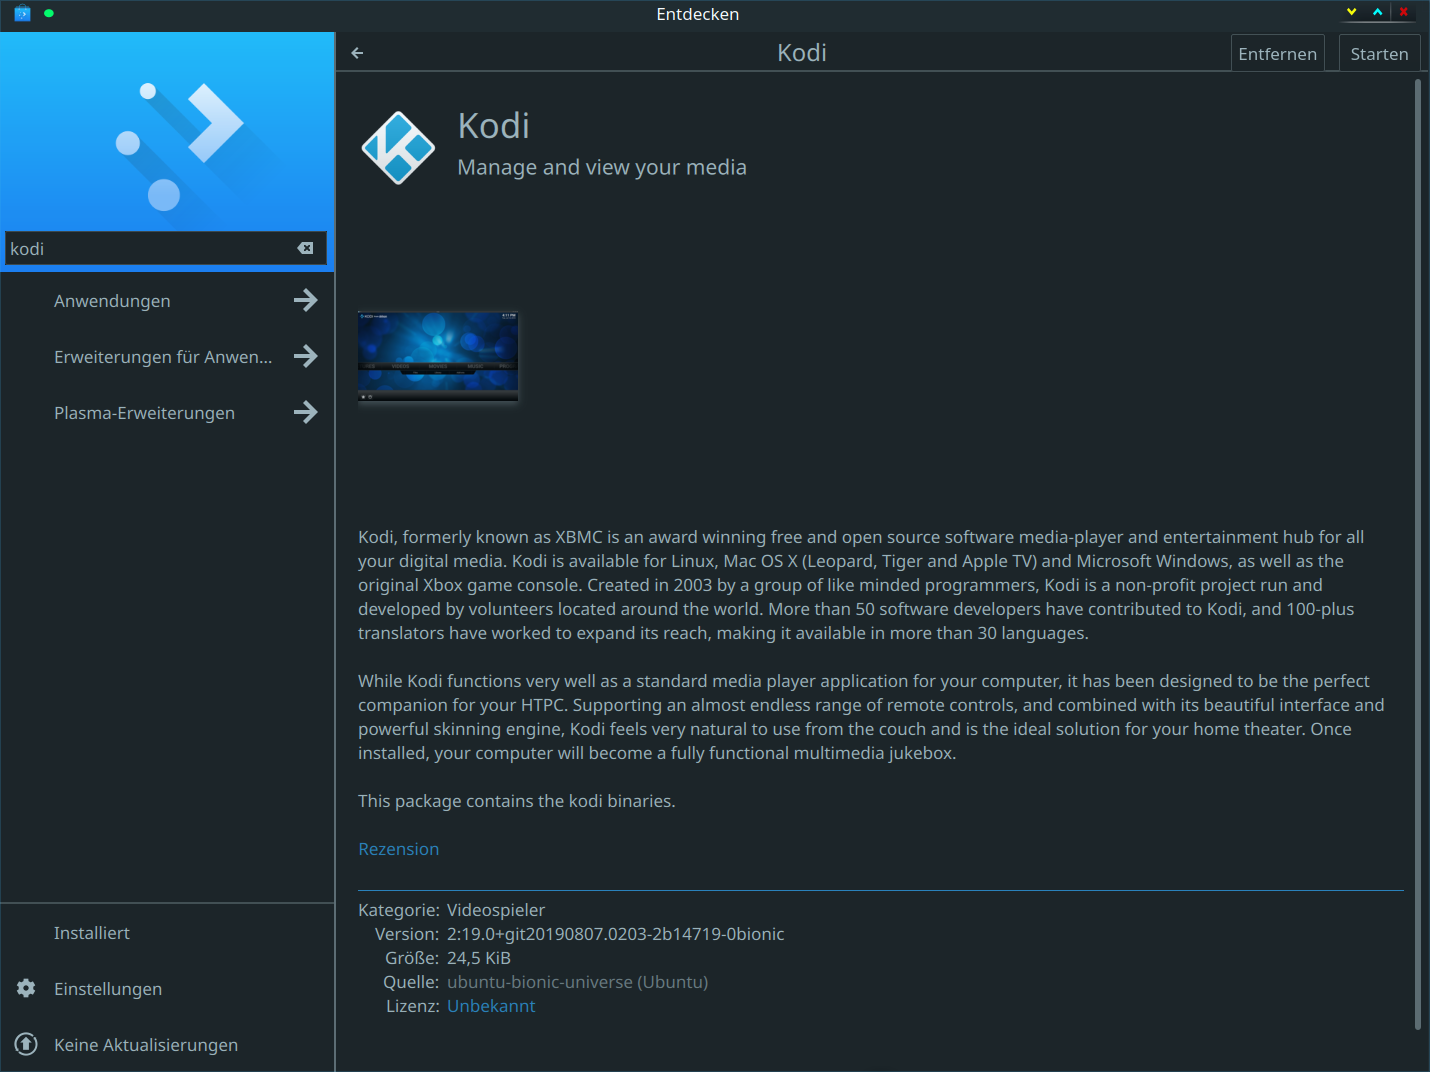1430x1072 pixels.
Task: Click the update arrow circle icon
Action: point(26,1044)
